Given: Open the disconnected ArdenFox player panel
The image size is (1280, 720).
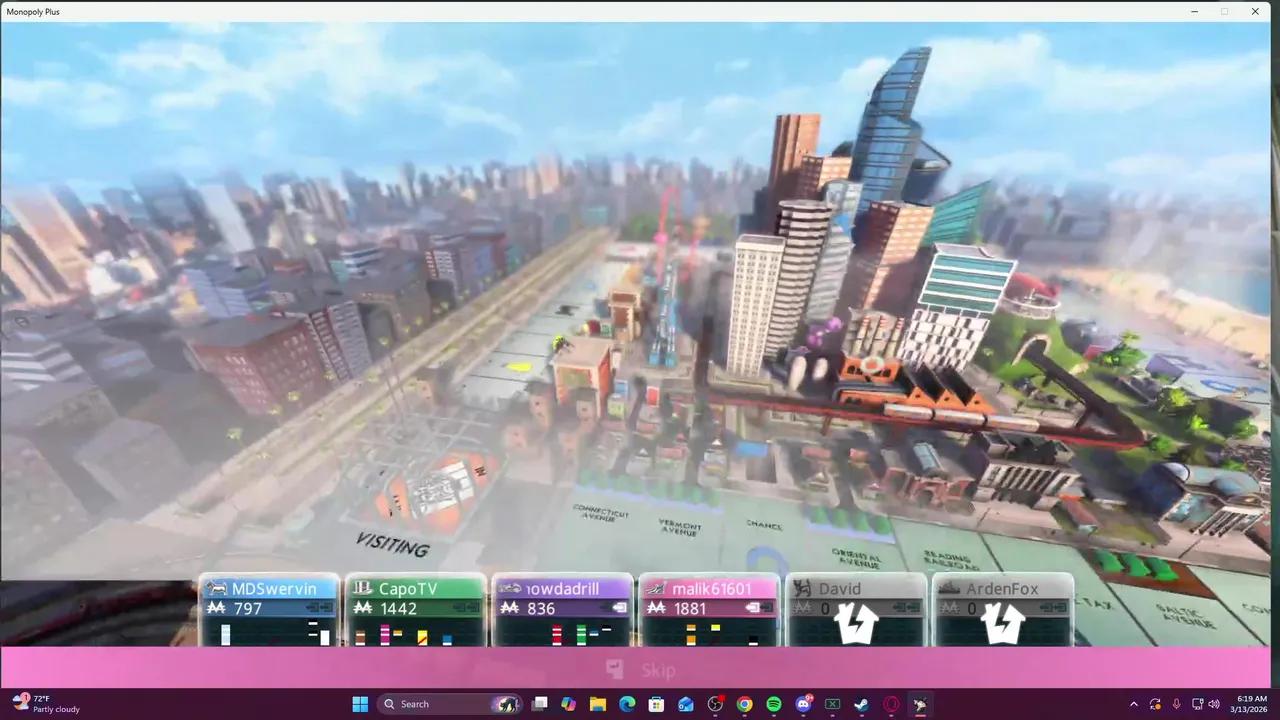Looking at the screenshot, I should coord(1003,611).
